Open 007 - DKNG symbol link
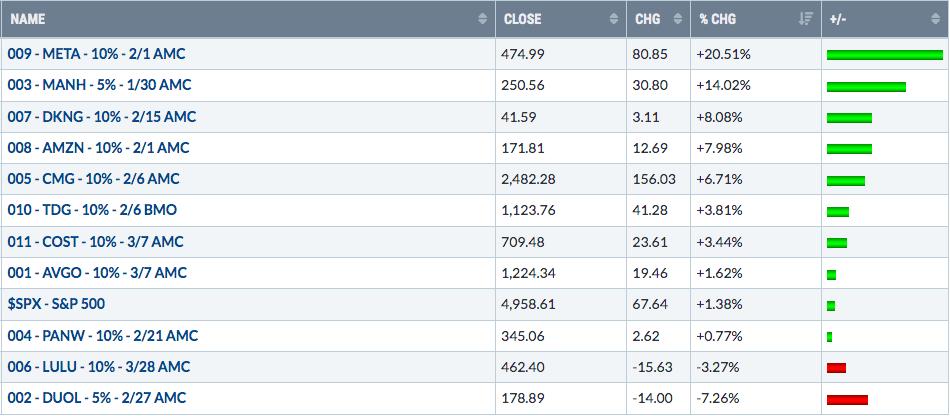The width and height of the screenshot is (950, 416). pos(102,116)
